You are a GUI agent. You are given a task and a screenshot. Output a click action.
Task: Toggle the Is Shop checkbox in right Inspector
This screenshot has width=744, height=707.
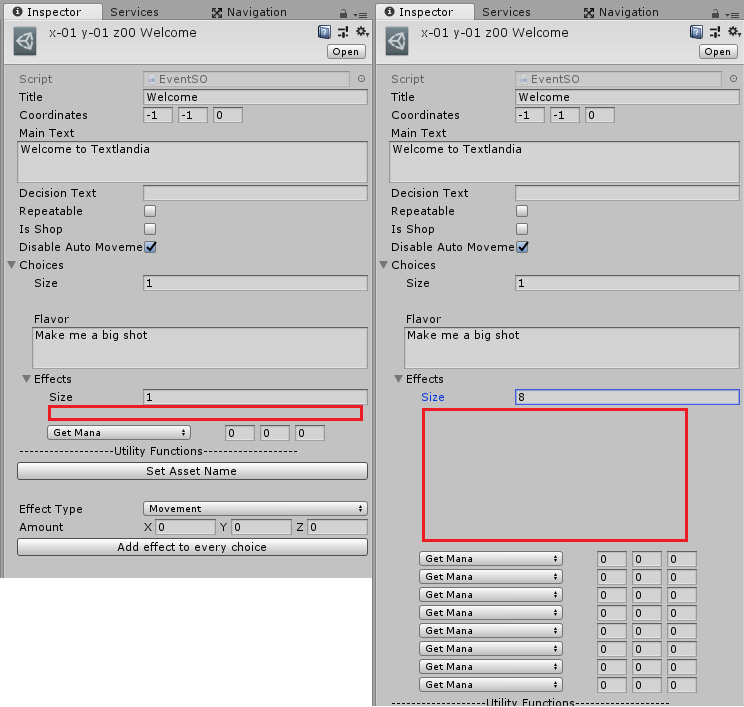coord(522,229)
